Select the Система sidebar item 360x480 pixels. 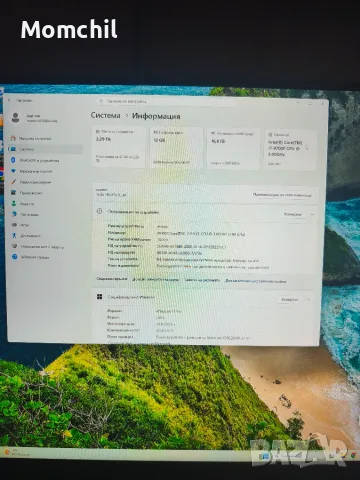[x=45, y=149]
